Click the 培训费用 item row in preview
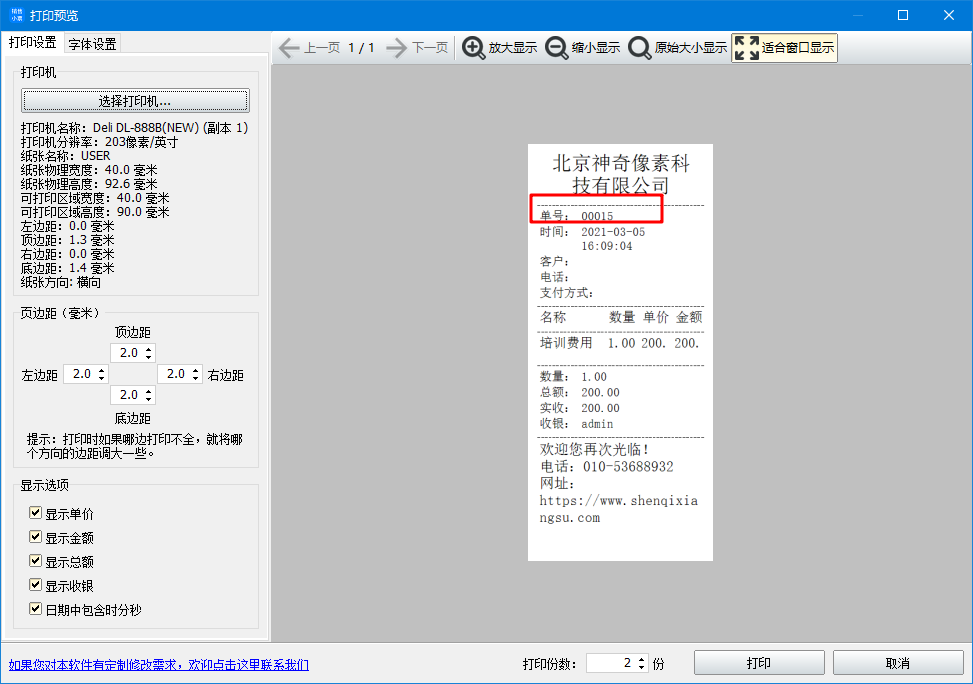Screen dimensions: 973x684 click(619, 343)
